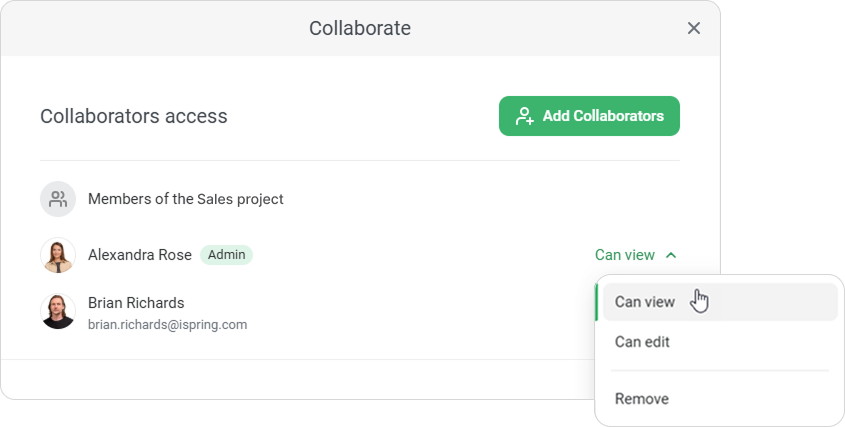Screen dimensions: 845x427
Task: Collapse the permission chevron next to Can view
Action: [x=671, y=255]
